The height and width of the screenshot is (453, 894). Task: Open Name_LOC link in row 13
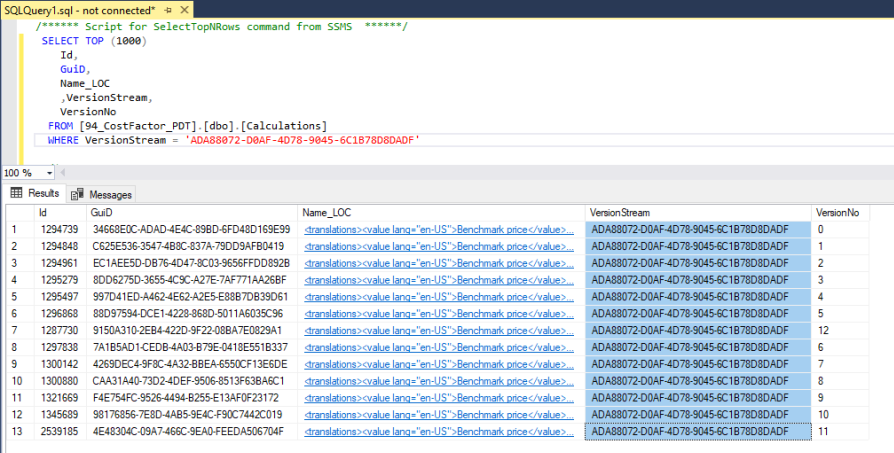click(x=439, y=431)
